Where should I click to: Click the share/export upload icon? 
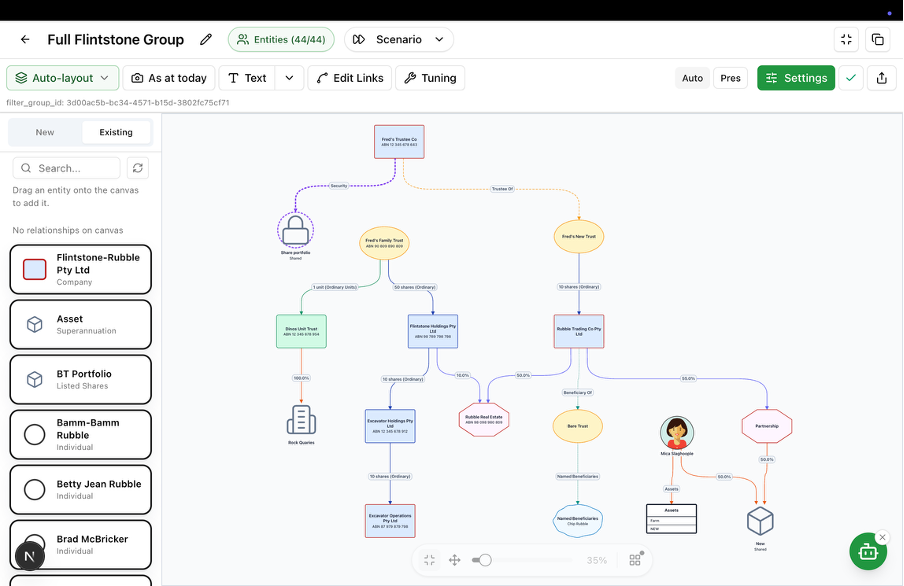(882, 78)
